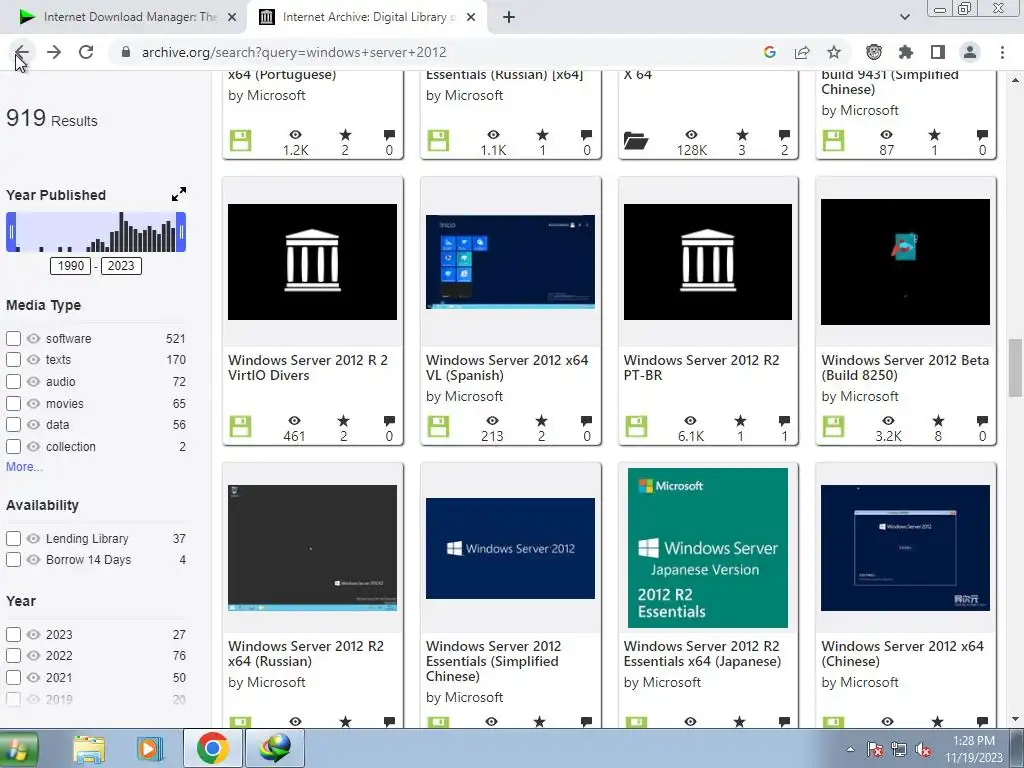
Task: Check the 2023 year checkbox
Action: pos(13,634)
